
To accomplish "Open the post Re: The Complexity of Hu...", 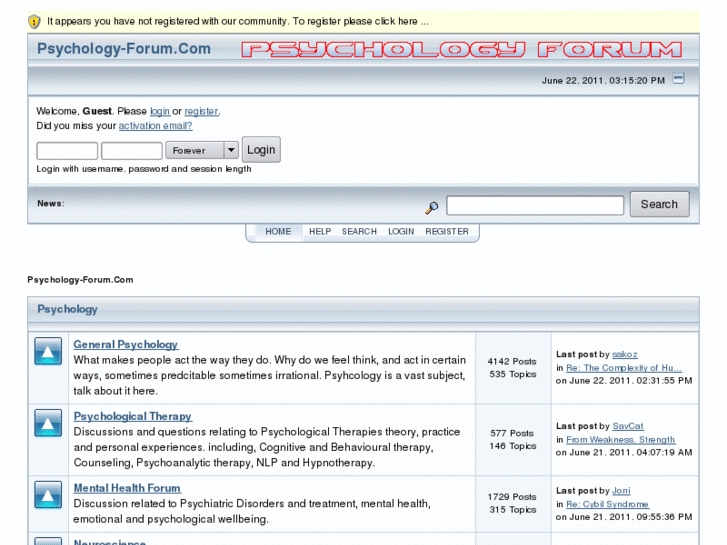I will (x=624, y=368).
